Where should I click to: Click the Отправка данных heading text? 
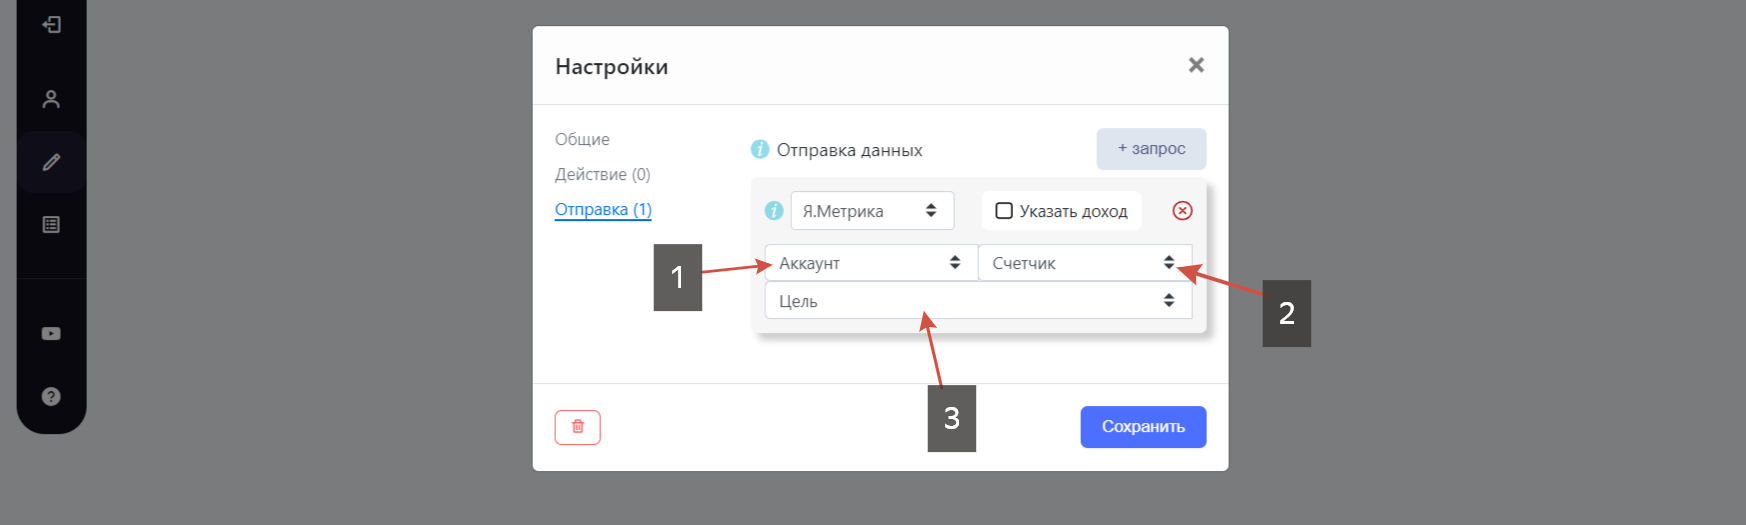(849, 150)
